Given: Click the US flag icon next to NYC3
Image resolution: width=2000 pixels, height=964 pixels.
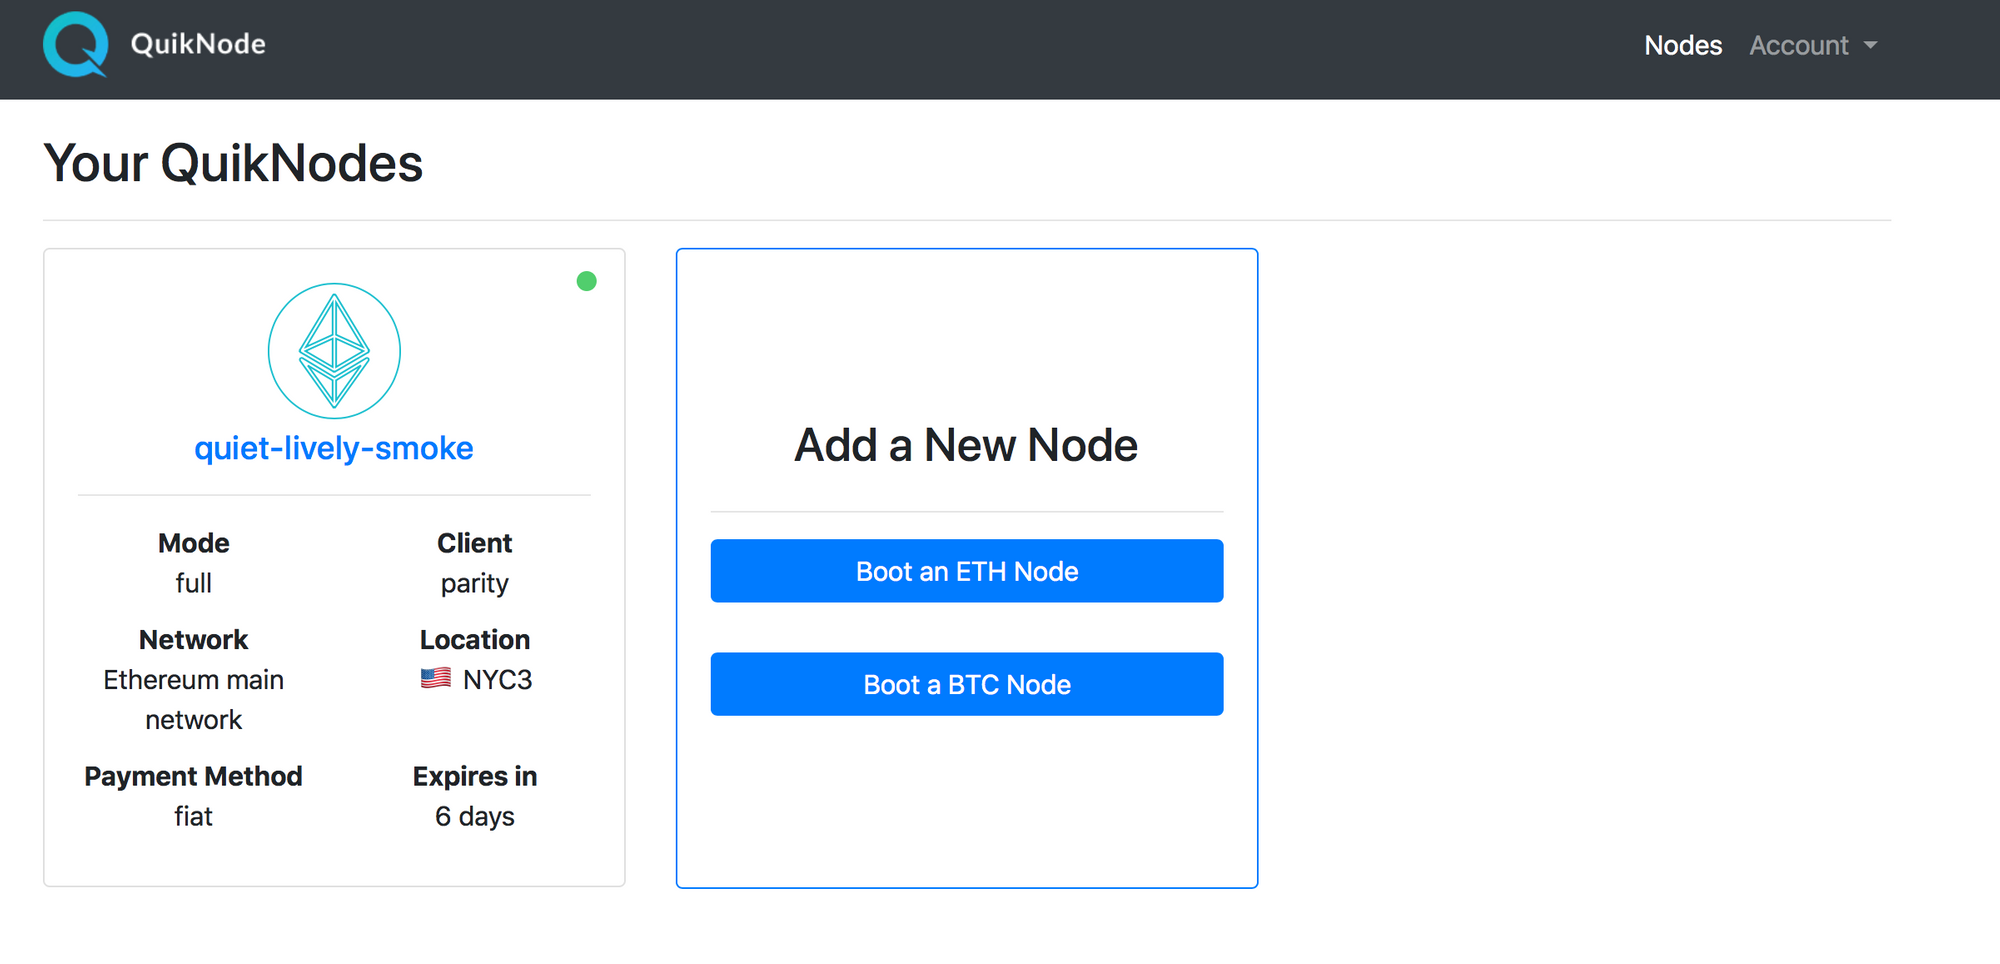Looking at the screenshot, I should (436, 679).
